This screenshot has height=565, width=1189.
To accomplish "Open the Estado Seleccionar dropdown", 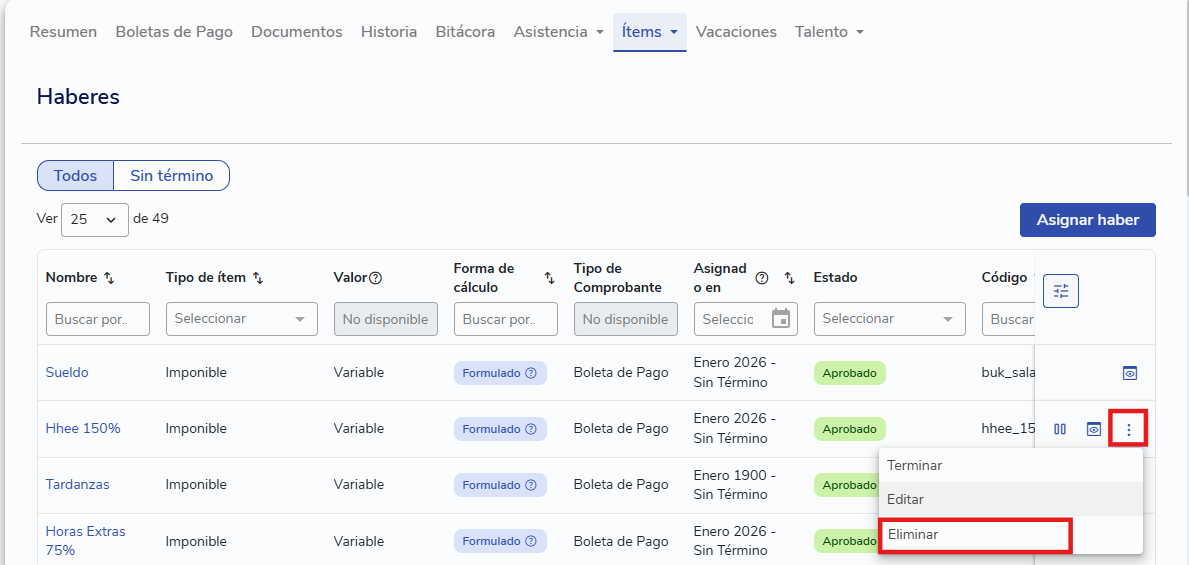I will [889, 319].
